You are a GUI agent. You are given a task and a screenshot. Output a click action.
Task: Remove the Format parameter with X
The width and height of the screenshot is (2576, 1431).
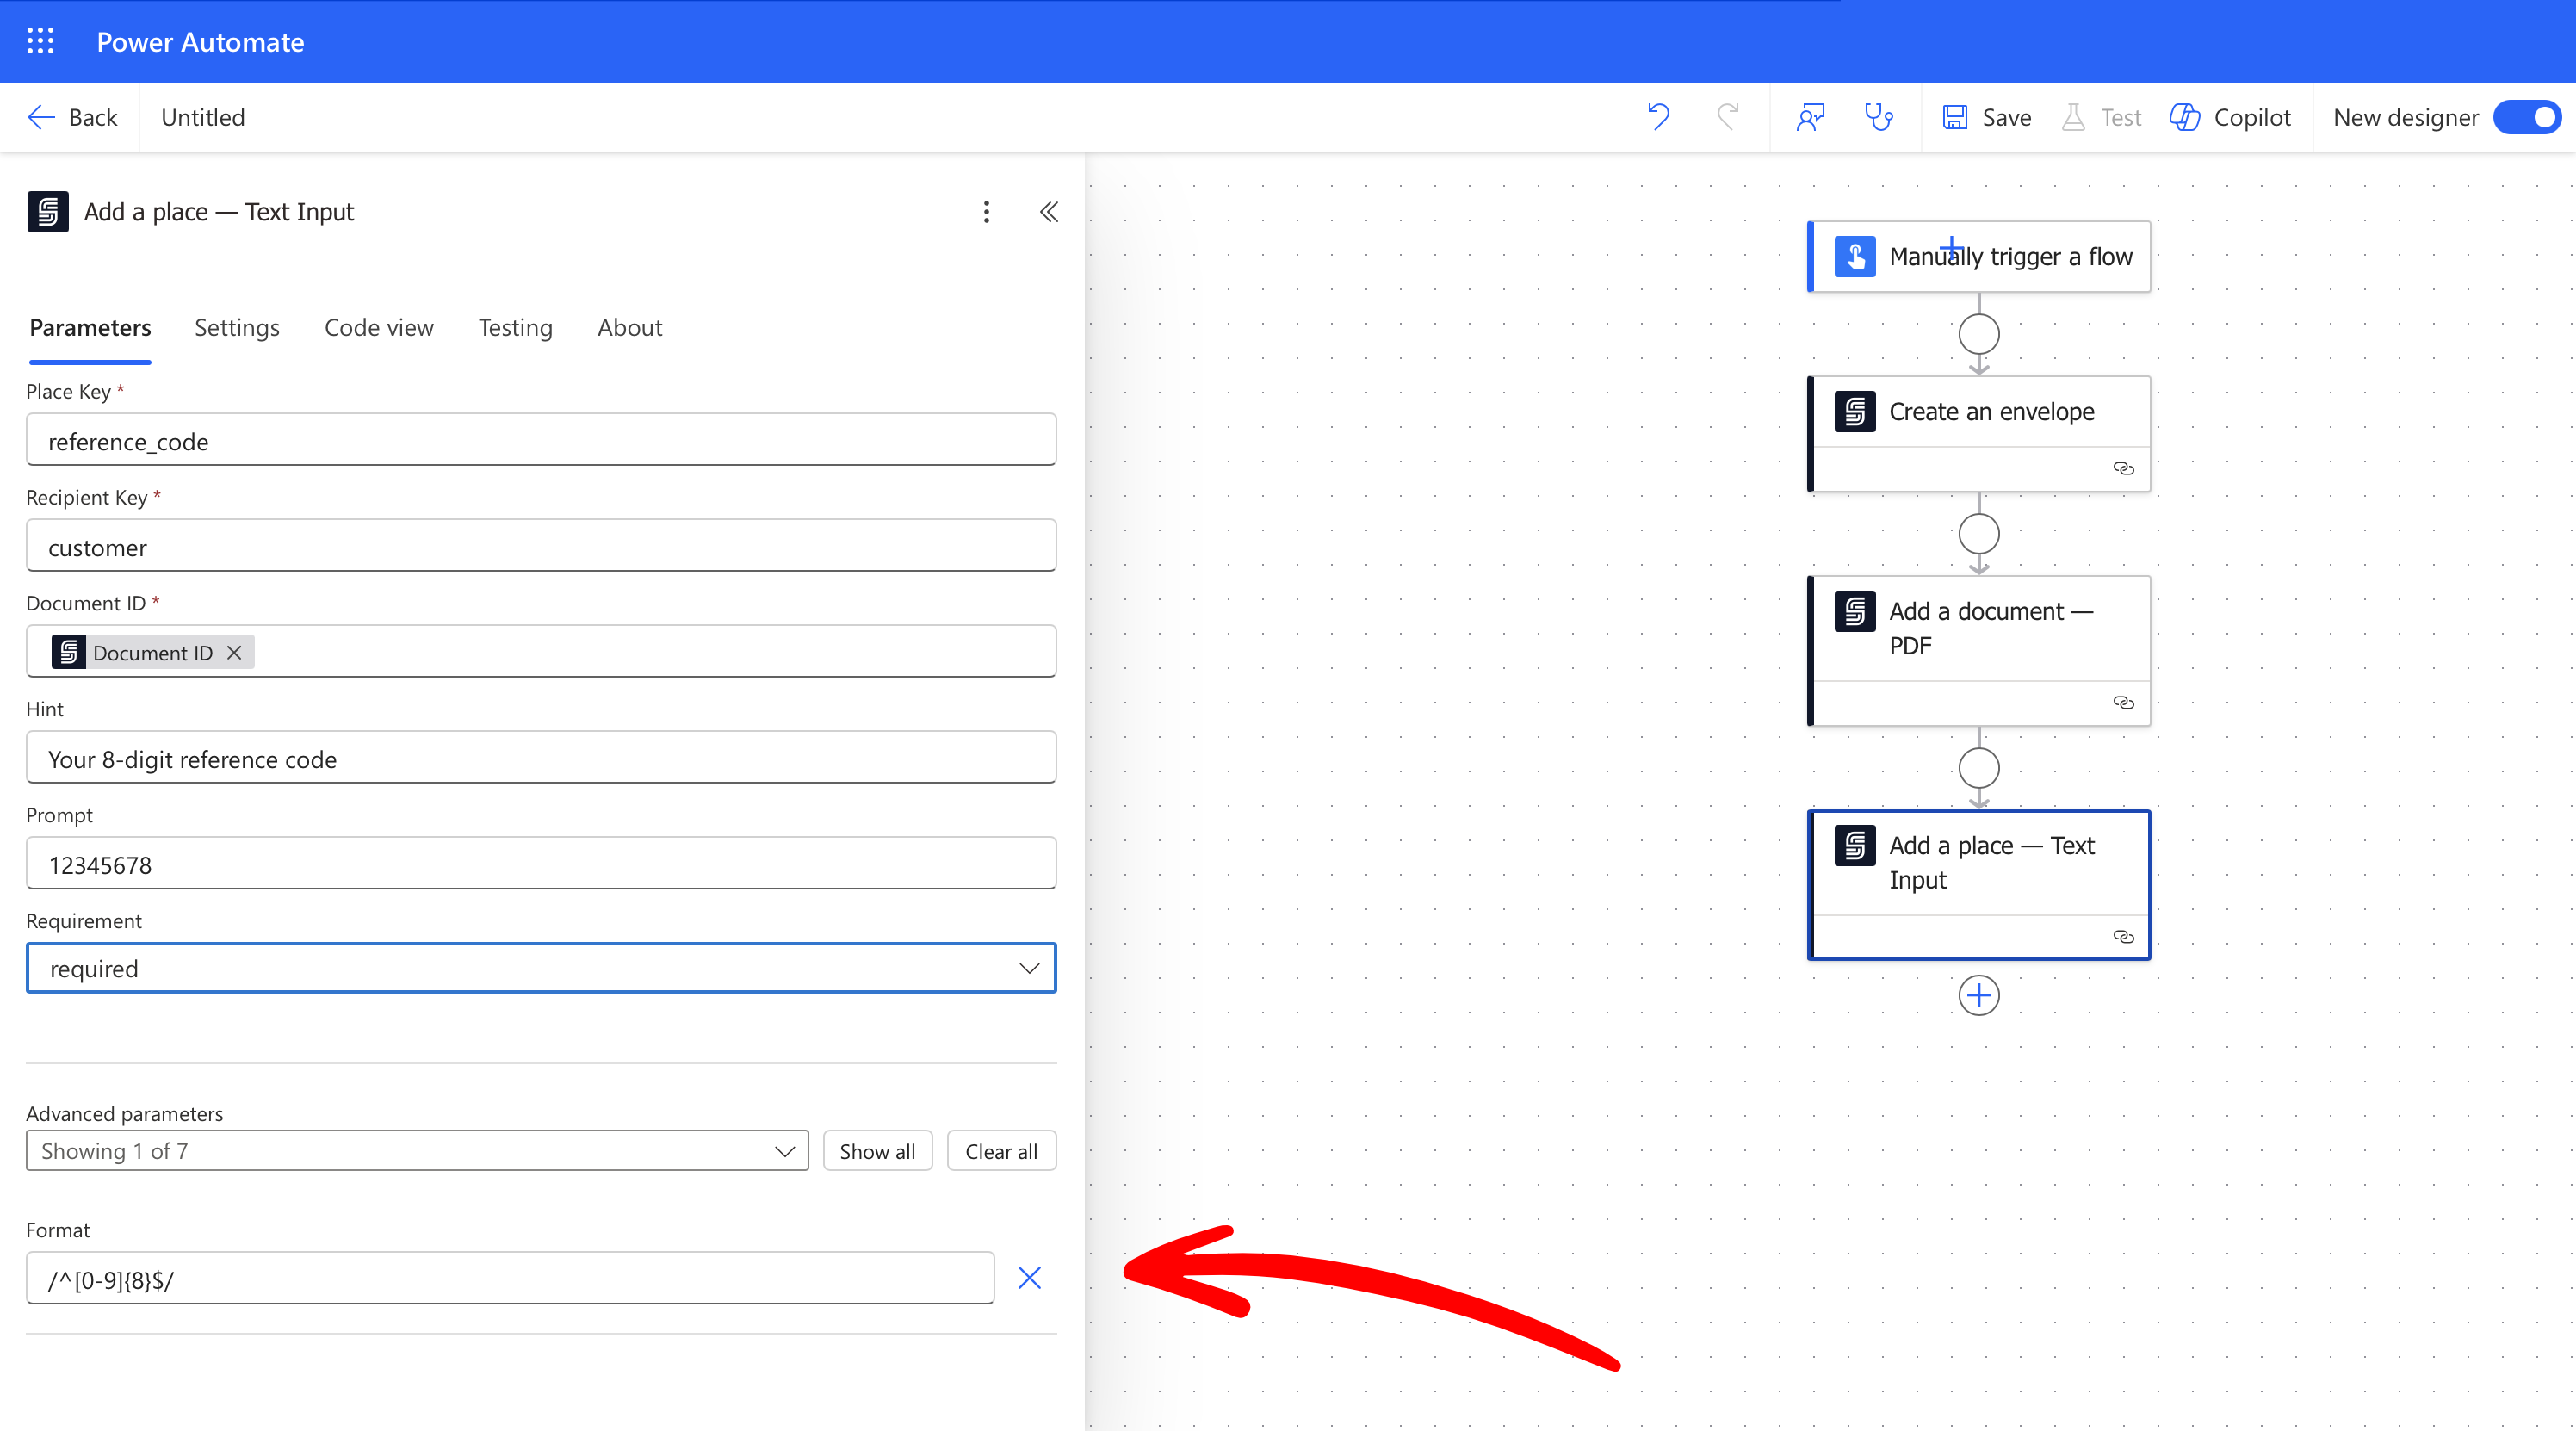1029,1278
